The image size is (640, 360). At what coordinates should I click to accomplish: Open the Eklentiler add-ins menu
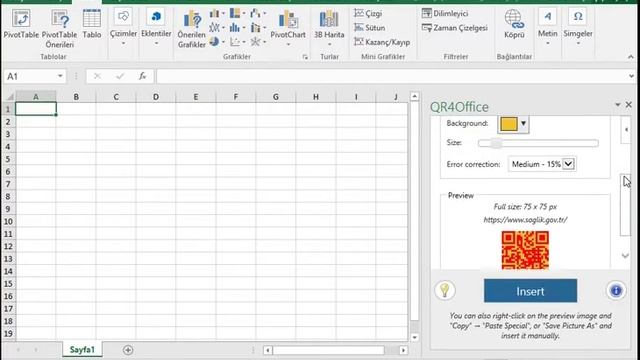pos(156,27)
